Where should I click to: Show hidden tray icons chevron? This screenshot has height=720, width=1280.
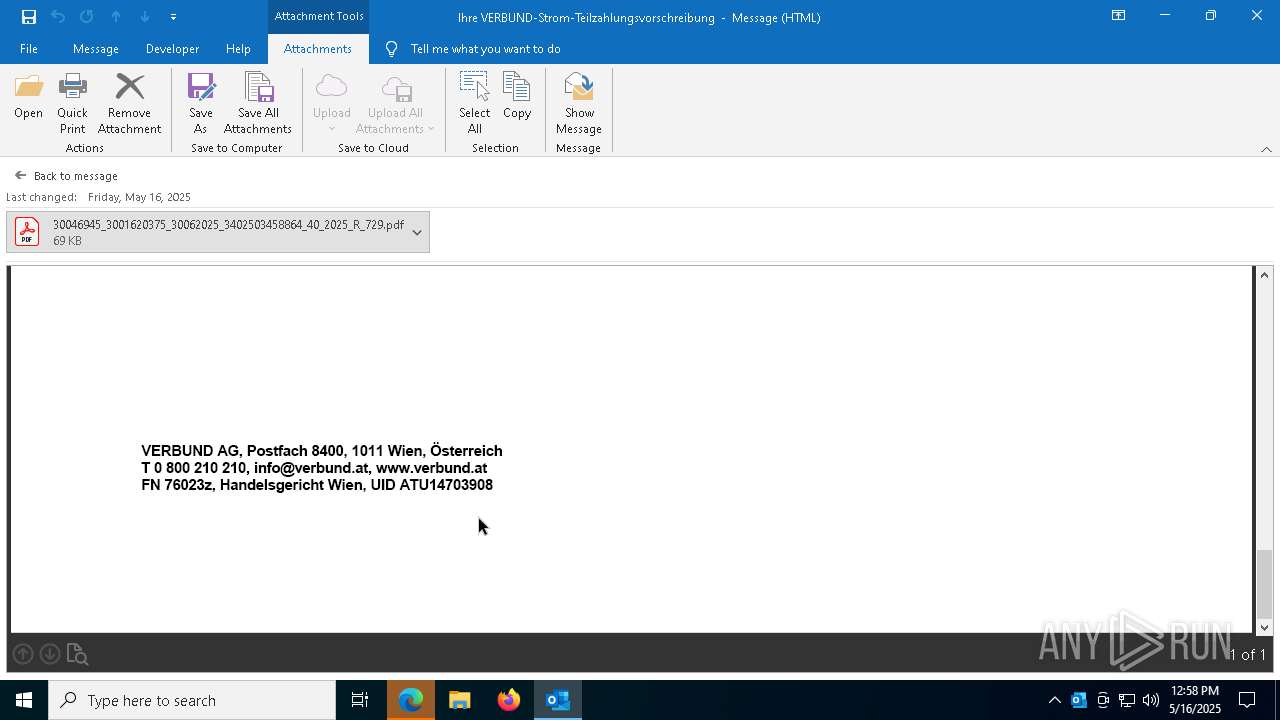[1054, 700]
